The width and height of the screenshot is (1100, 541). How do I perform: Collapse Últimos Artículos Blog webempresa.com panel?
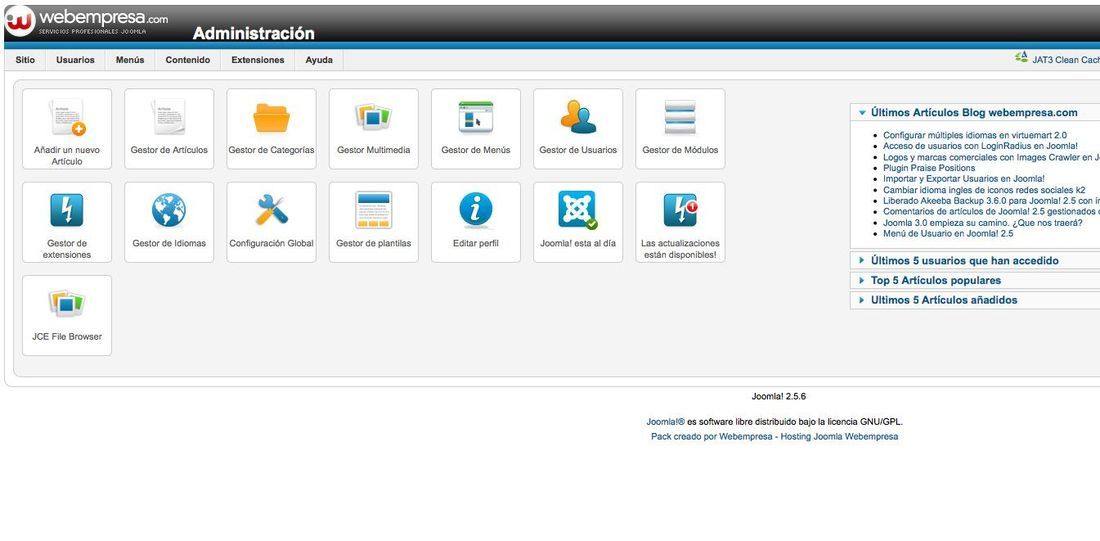[x=975, y=112]
